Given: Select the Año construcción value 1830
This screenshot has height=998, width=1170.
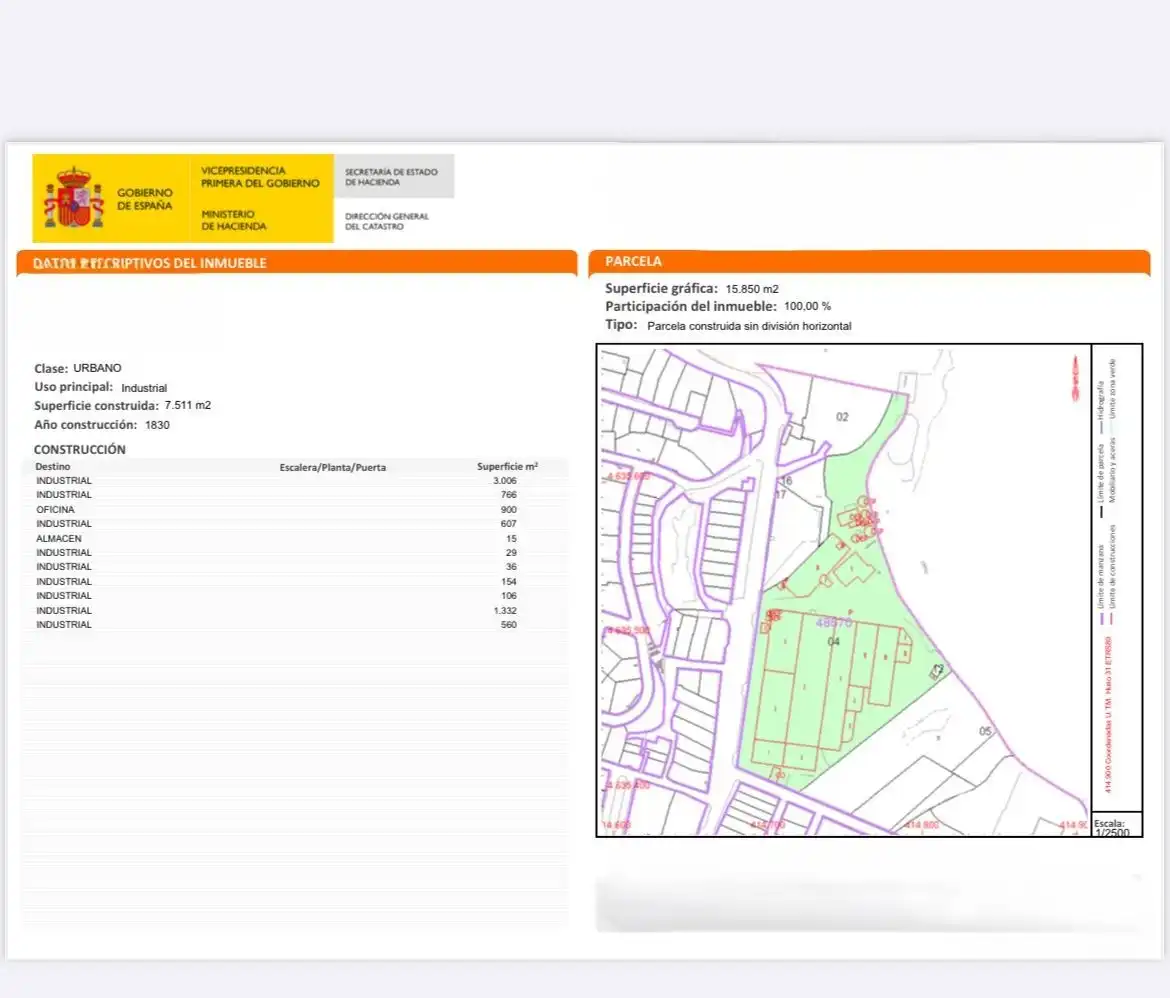Looking at the screenshot, I should click(157, 425).
